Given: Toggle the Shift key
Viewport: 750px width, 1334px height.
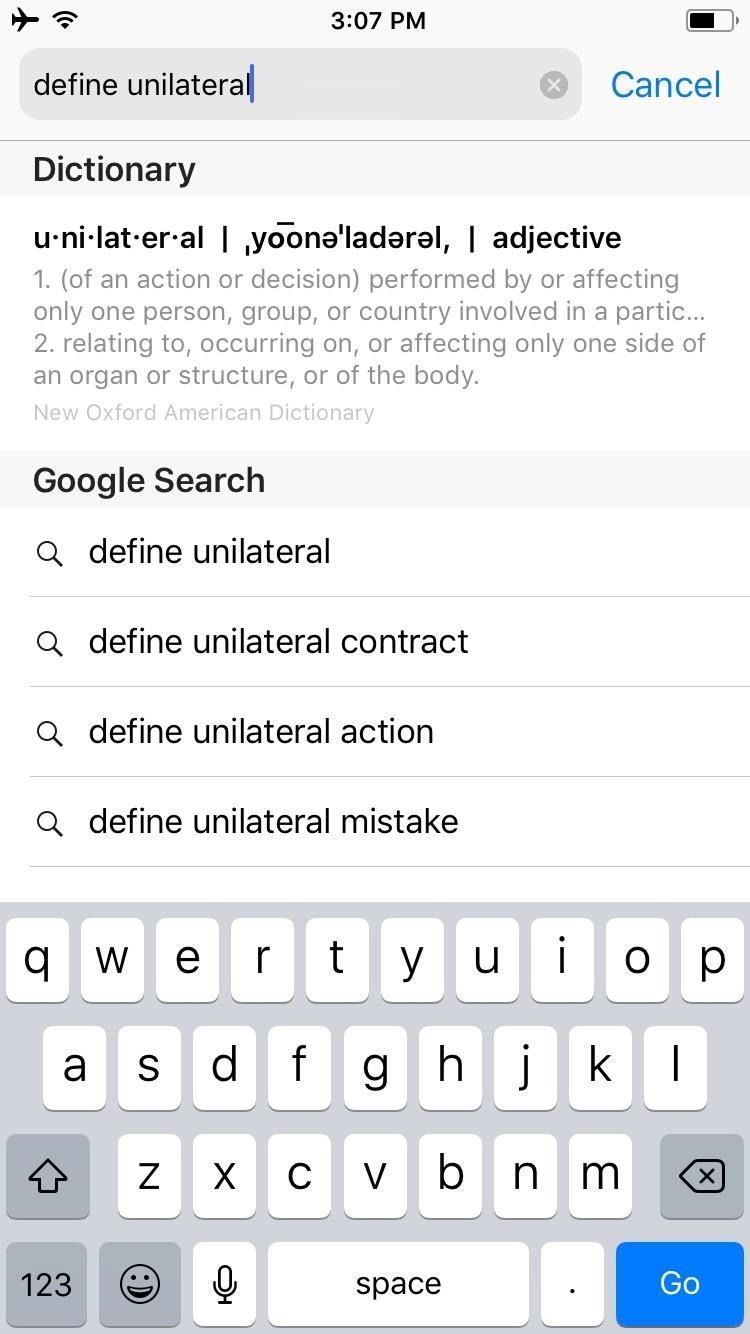Looking at the screenshot, I should [x=47, y=1177].
